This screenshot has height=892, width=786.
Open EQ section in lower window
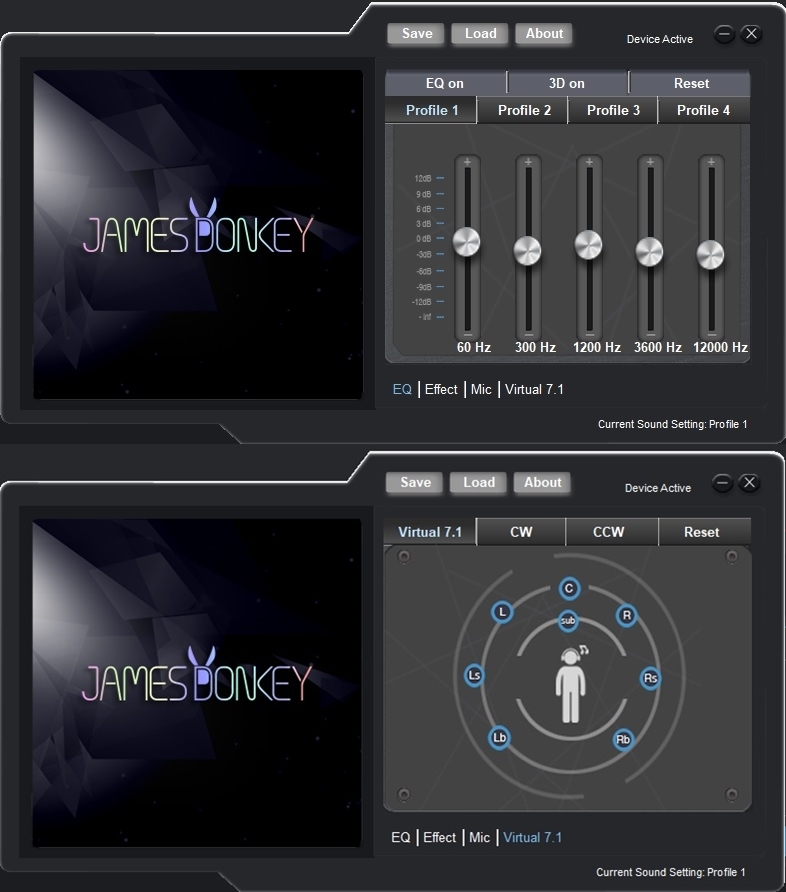pyautogui.click(x=400, y=837)
